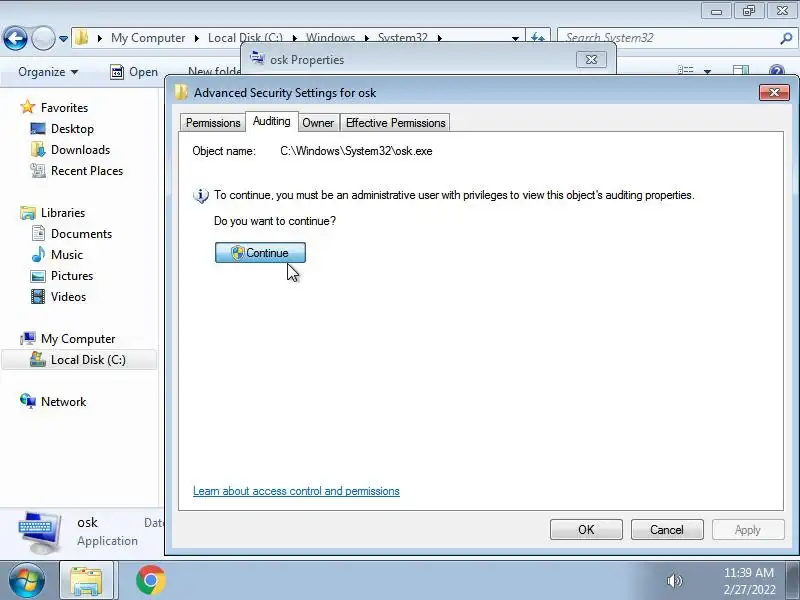Select Favorites in the navigation pane
The image size is (800, 600).
click(64, 108)
